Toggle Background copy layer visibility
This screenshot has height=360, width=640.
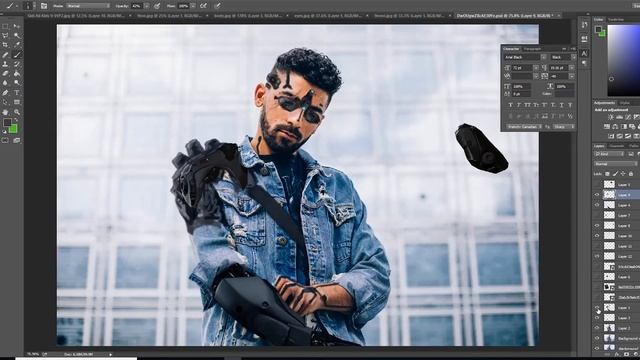(597, 338)
